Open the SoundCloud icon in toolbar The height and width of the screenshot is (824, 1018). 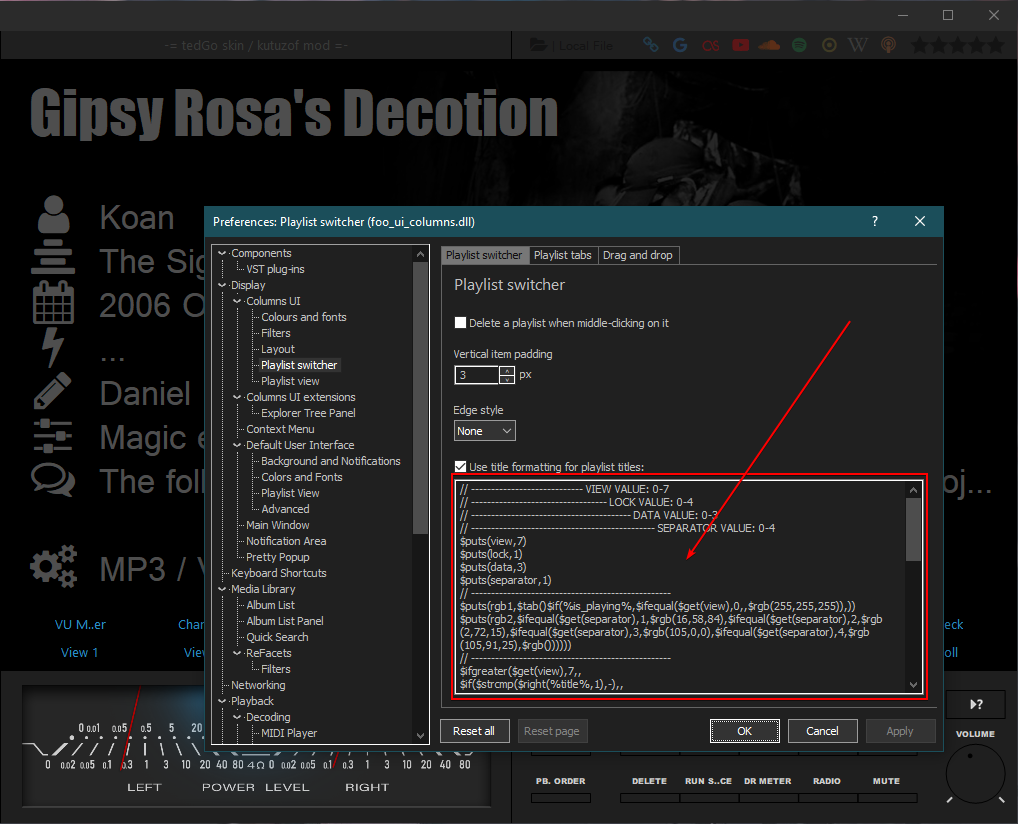tap(769, 45)
